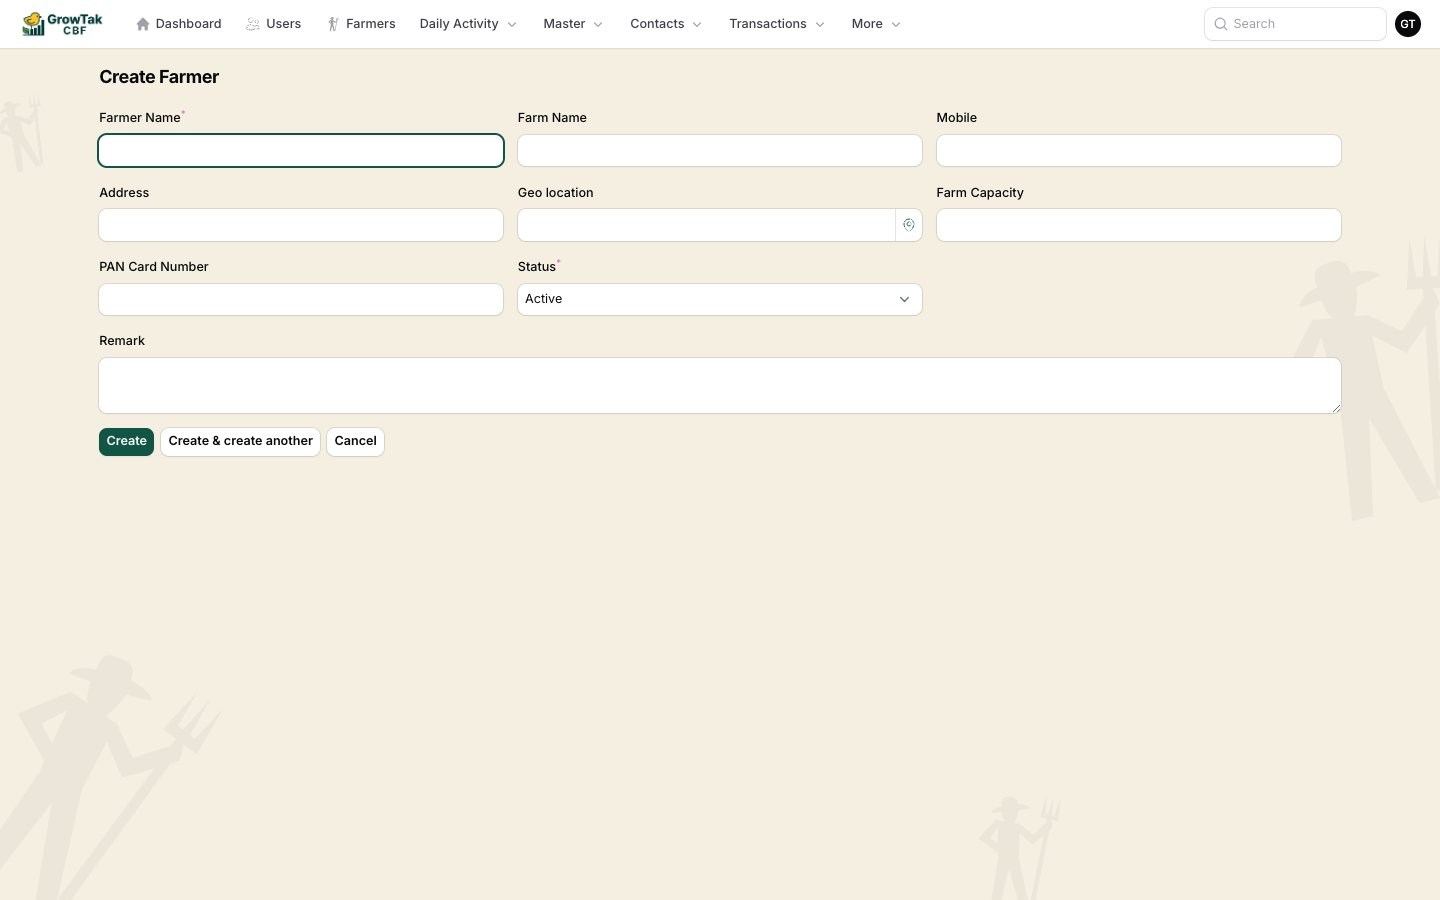Image resolution: width=1440 pixels, height=900 pixels.
Task: Focus the Mobile input field
Action: [x=1138, y=151]
